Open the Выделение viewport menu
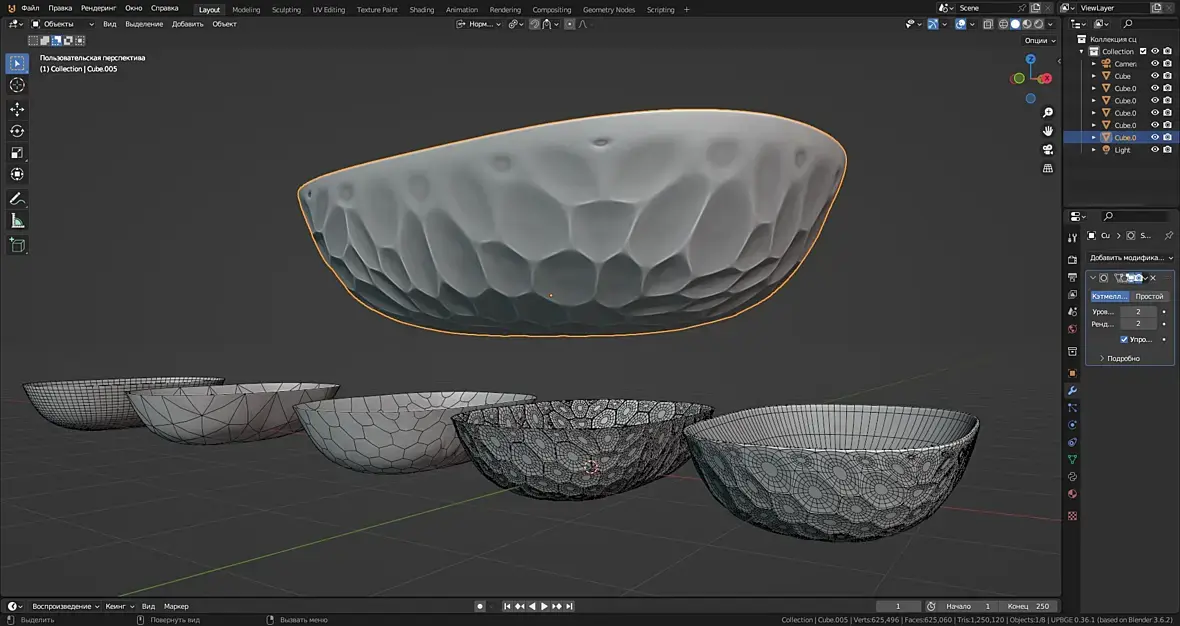The width and height of the screenshot is (1180, 626). tap(144, 24)
